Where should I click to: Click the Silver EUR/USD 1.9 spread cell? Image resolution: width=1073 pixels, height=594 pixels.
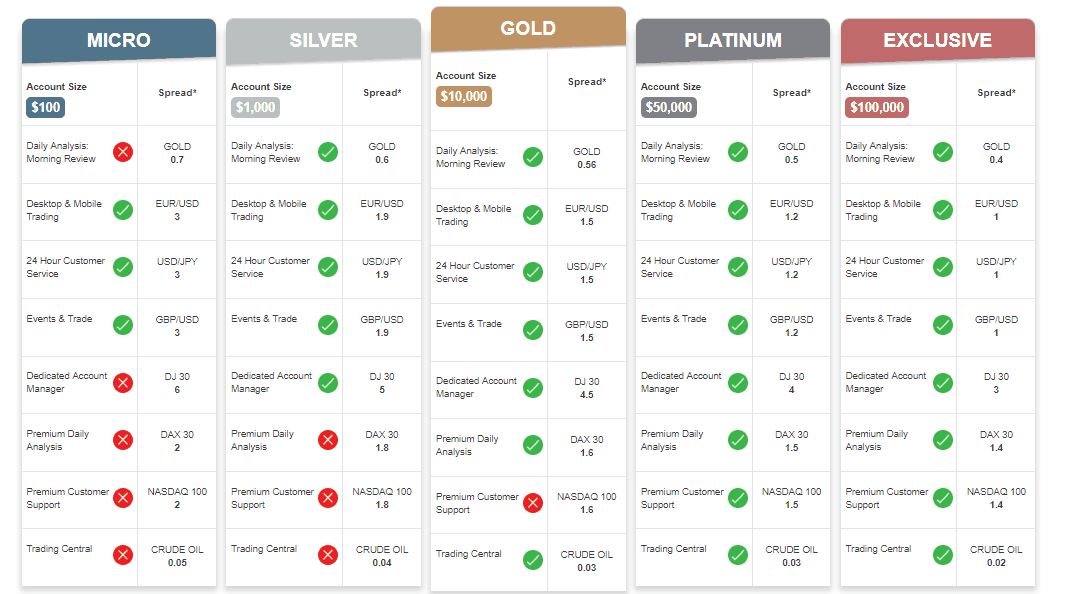[x=382, y=210]
